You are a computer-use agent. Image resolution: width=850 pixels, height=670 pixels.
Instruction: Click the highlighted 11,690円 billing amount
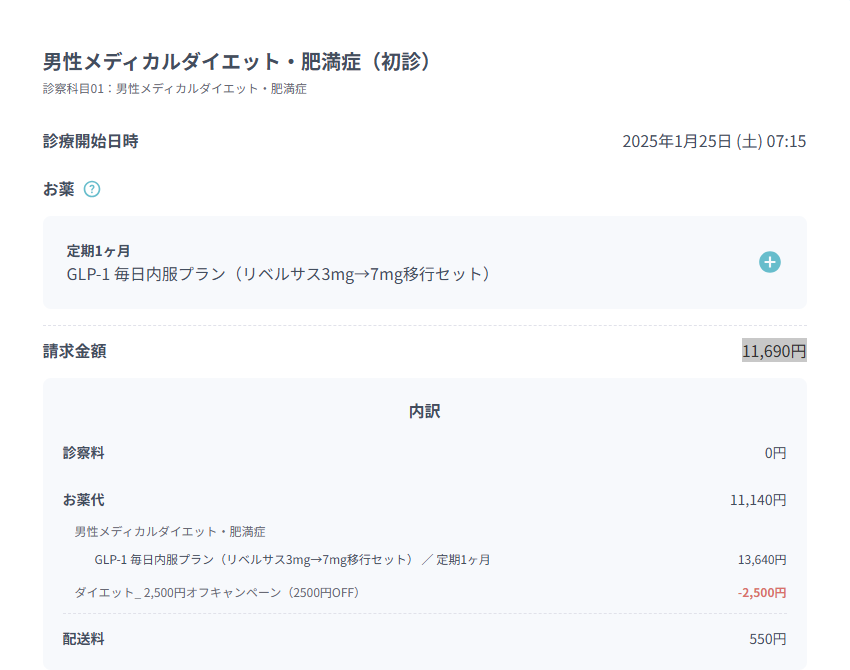pyautogui.click(x=774, y=351)
